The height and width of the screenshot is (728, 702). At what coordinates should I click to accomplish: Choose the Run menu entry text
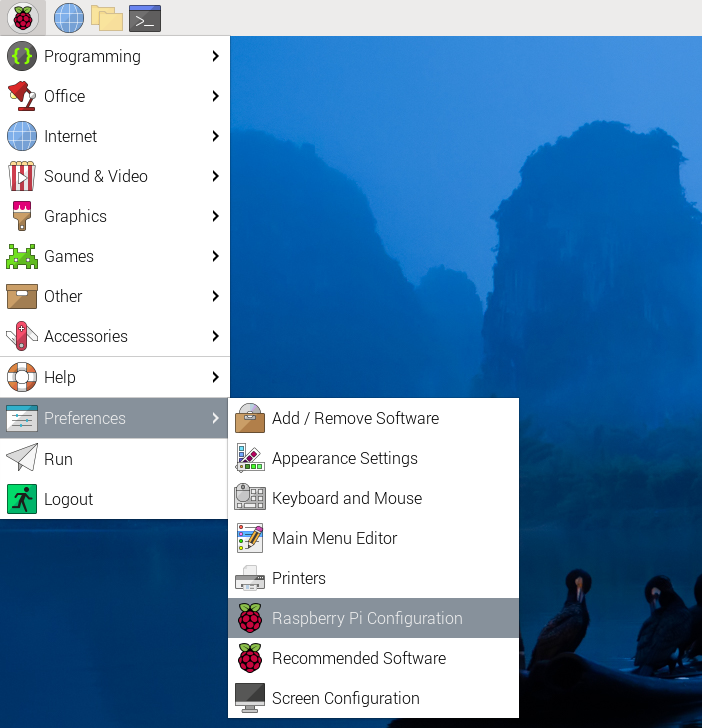tap(58, 459)
